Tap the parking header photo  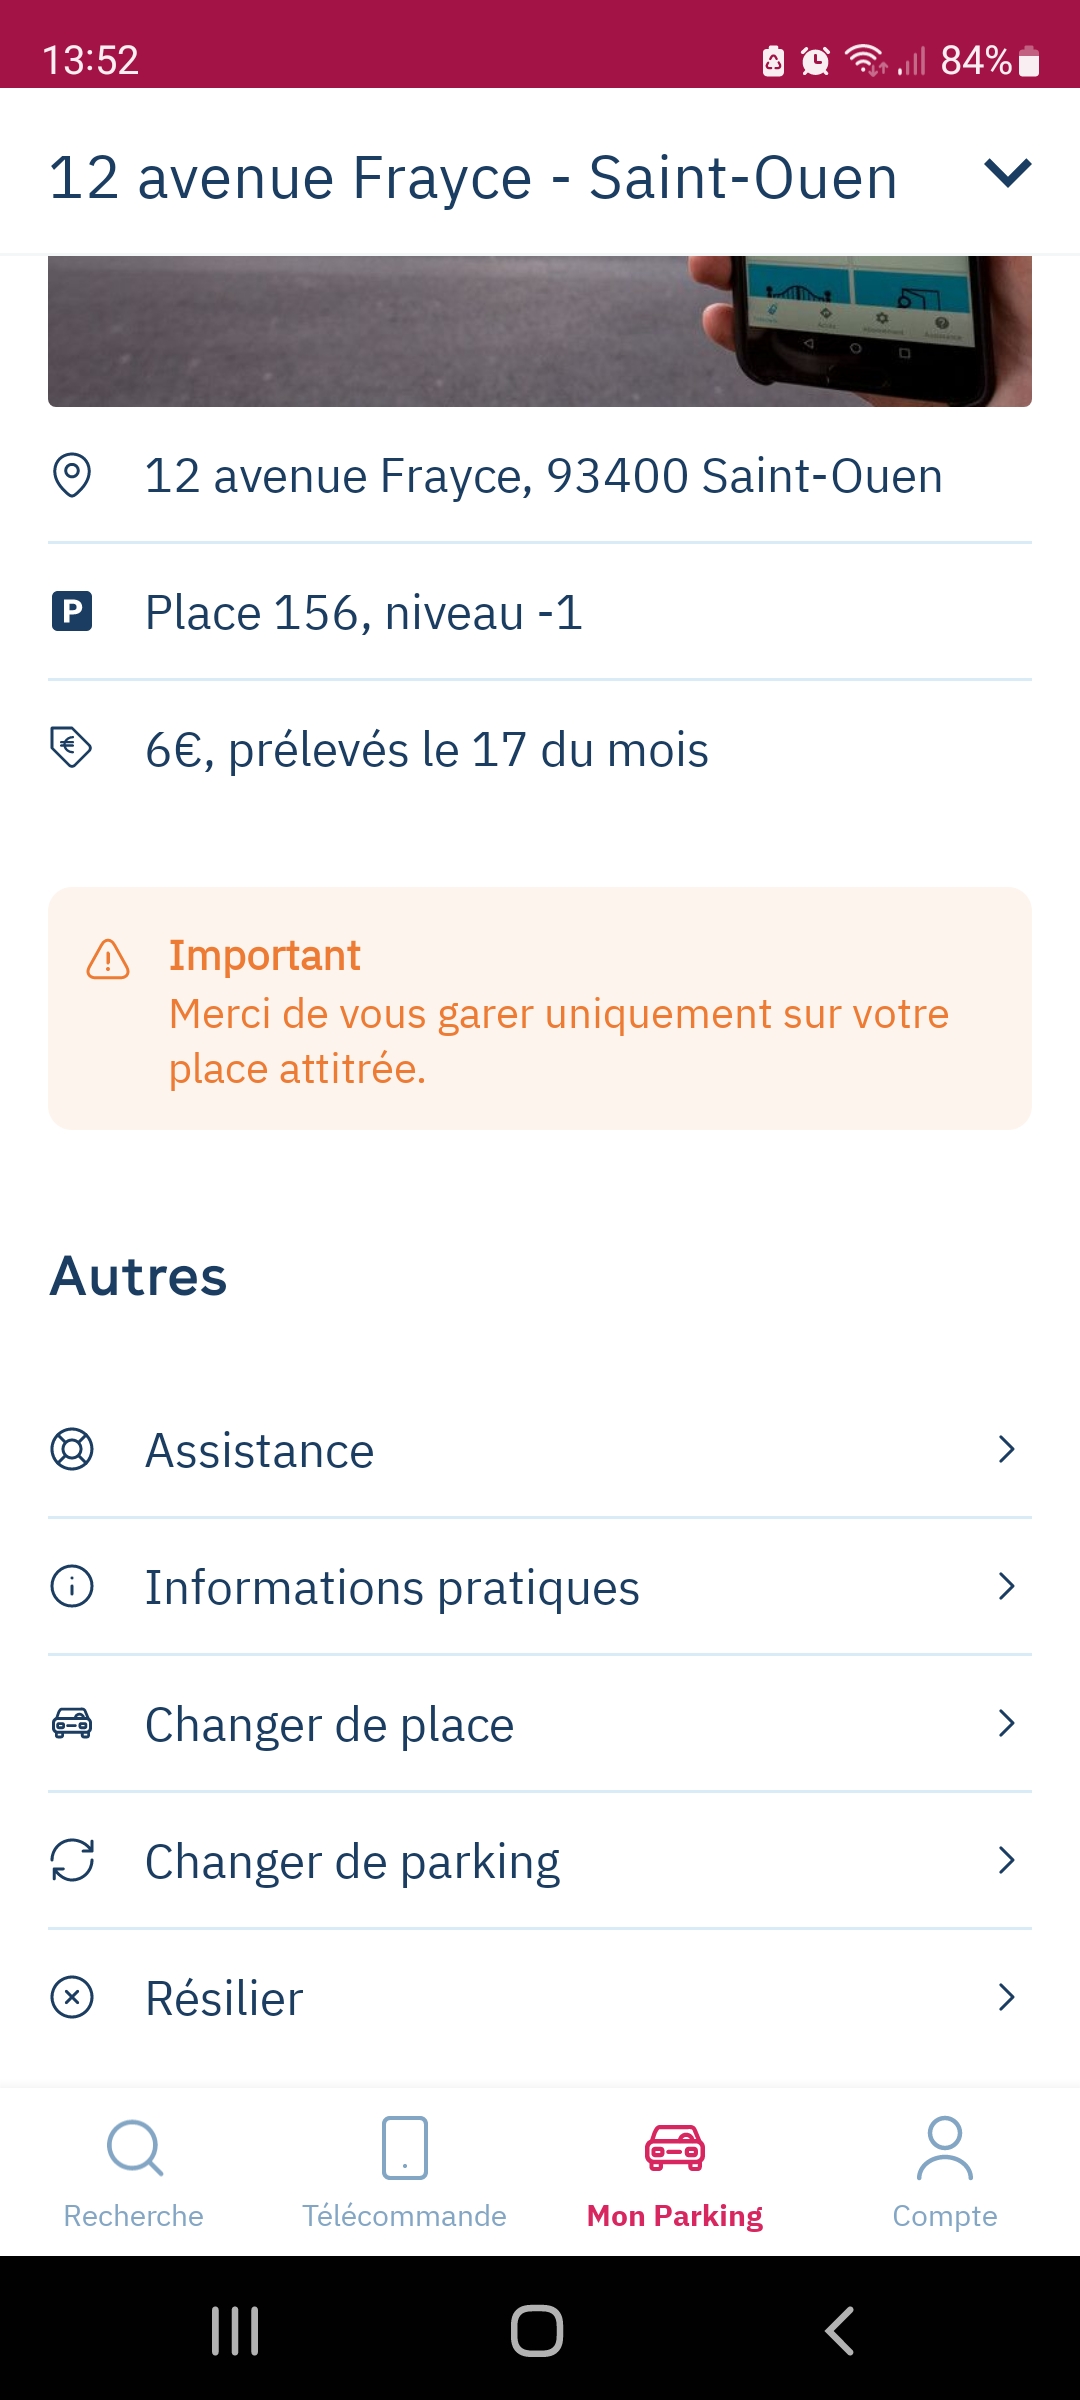tap(540, 331)
